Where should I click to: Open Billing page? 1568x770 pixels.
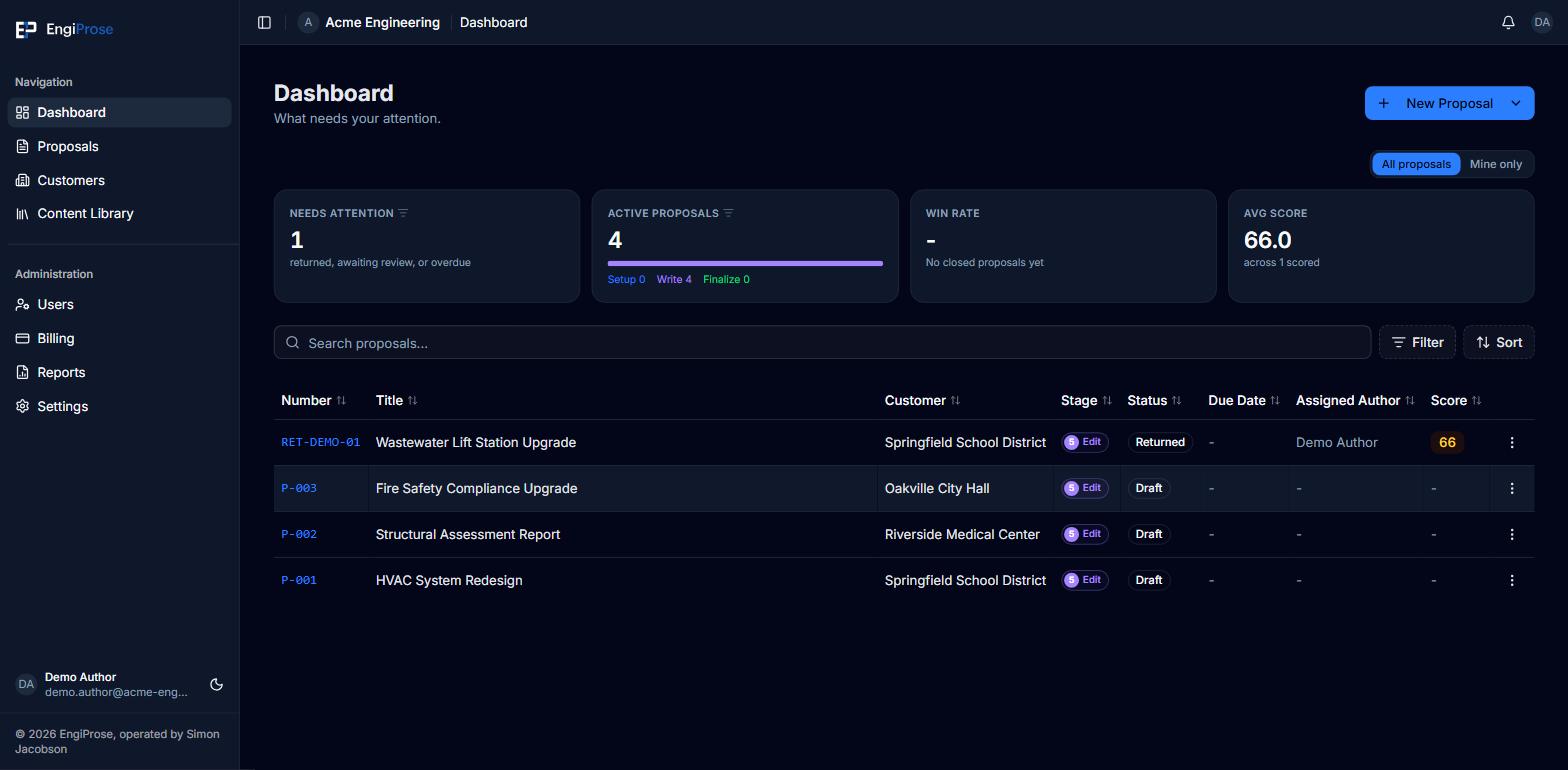119,338
